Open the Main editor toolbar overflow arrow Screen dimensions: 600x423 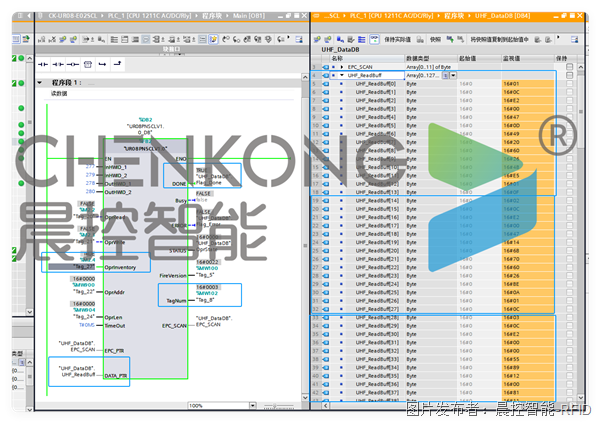(x=289, y=38)
